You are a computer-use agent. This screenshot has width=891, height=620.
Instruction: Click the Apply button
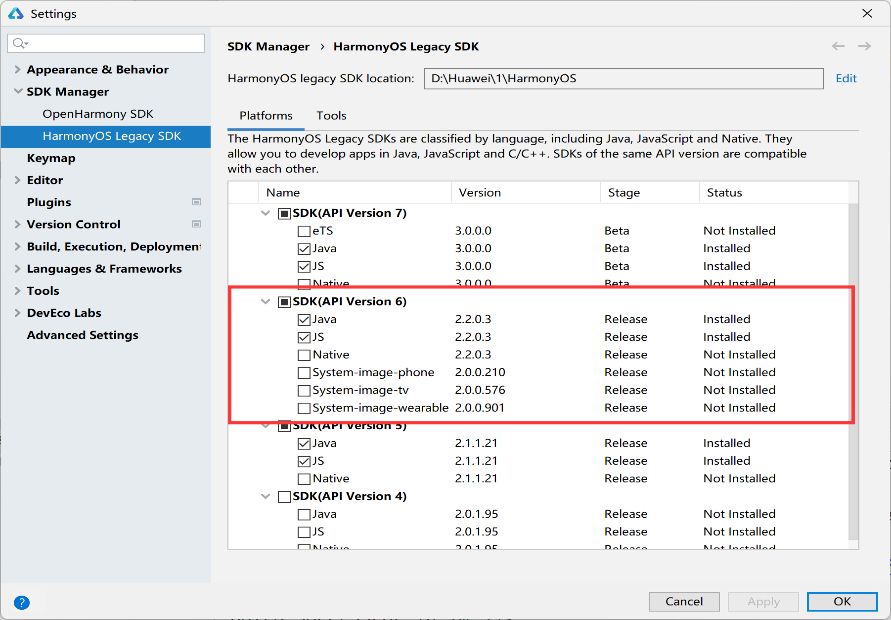pos(763,601)
